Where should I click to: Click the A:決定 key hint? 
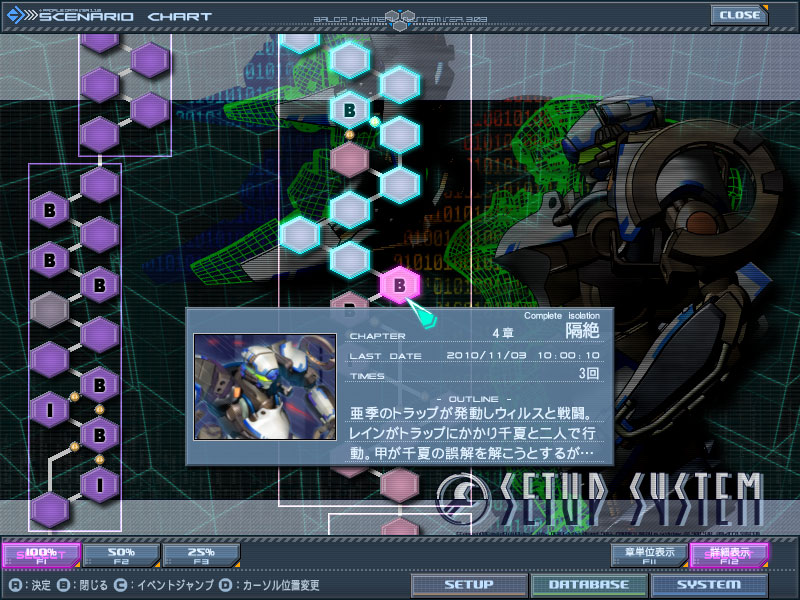pyautogui.click(x=30, y=585)
